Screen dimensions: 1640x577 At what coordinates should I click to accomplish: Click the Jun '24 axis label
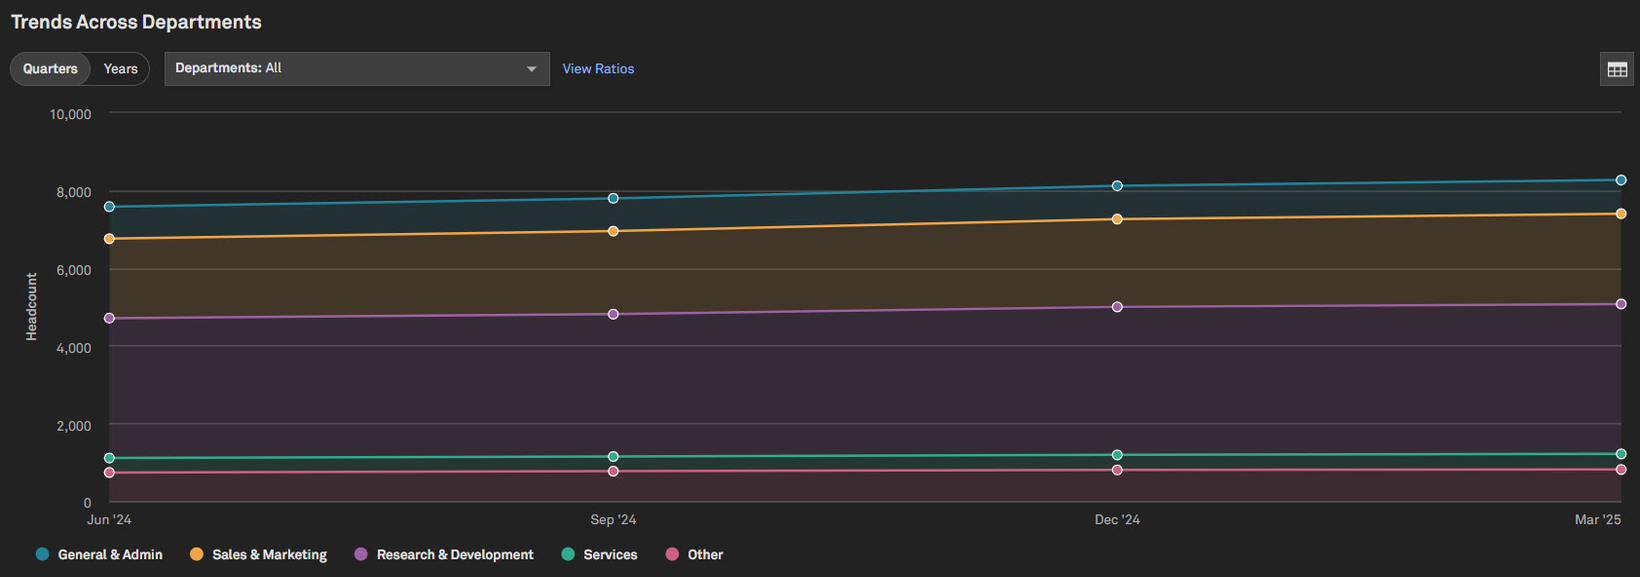[x=109, y=520]
